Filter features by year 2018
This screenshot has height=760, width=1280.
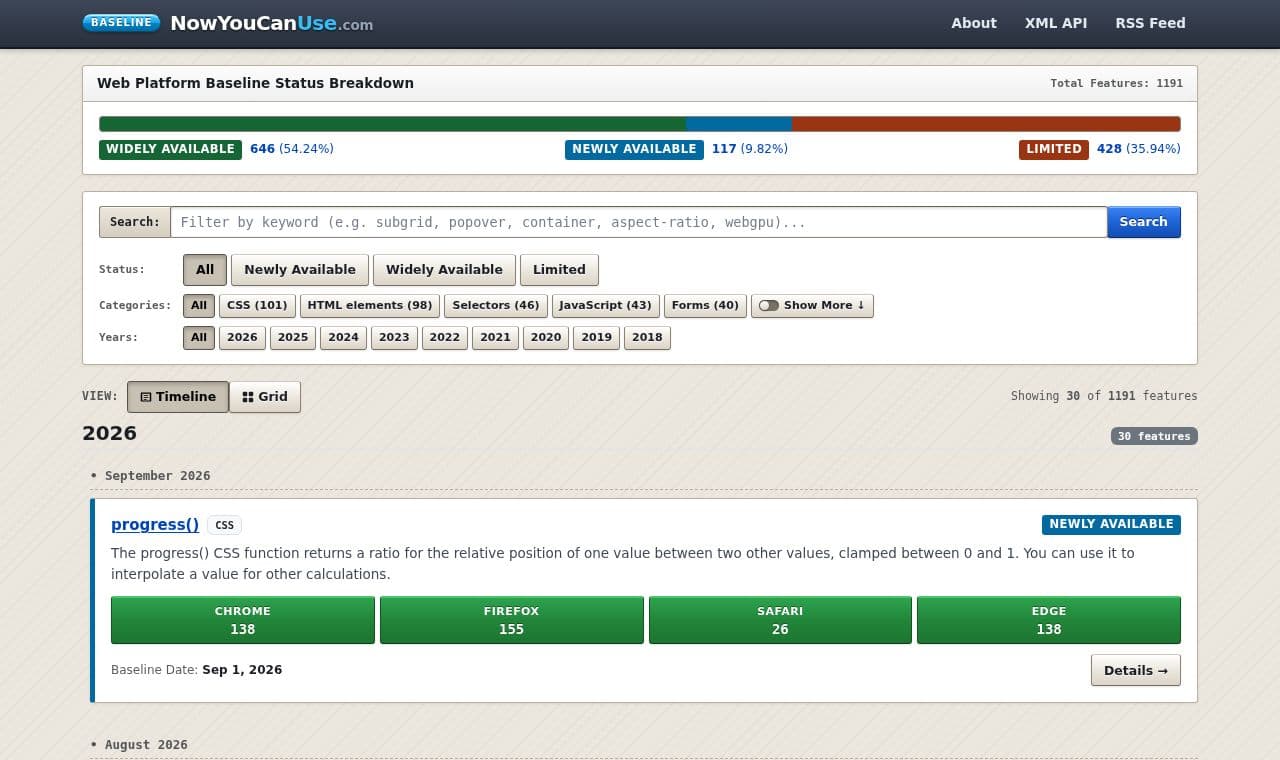(647, 337)
